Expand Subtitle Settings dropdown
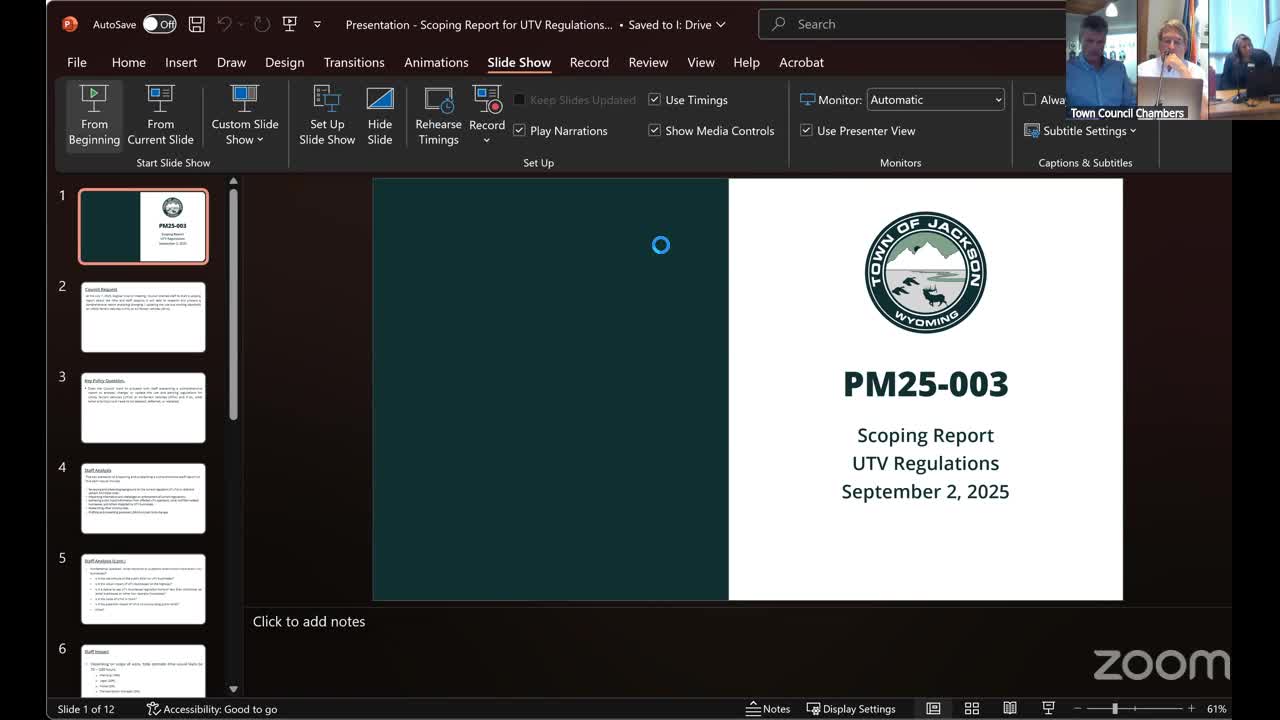Image resolution: width=1280 pixels, height=720 pixels. [x=1080, y=131]
